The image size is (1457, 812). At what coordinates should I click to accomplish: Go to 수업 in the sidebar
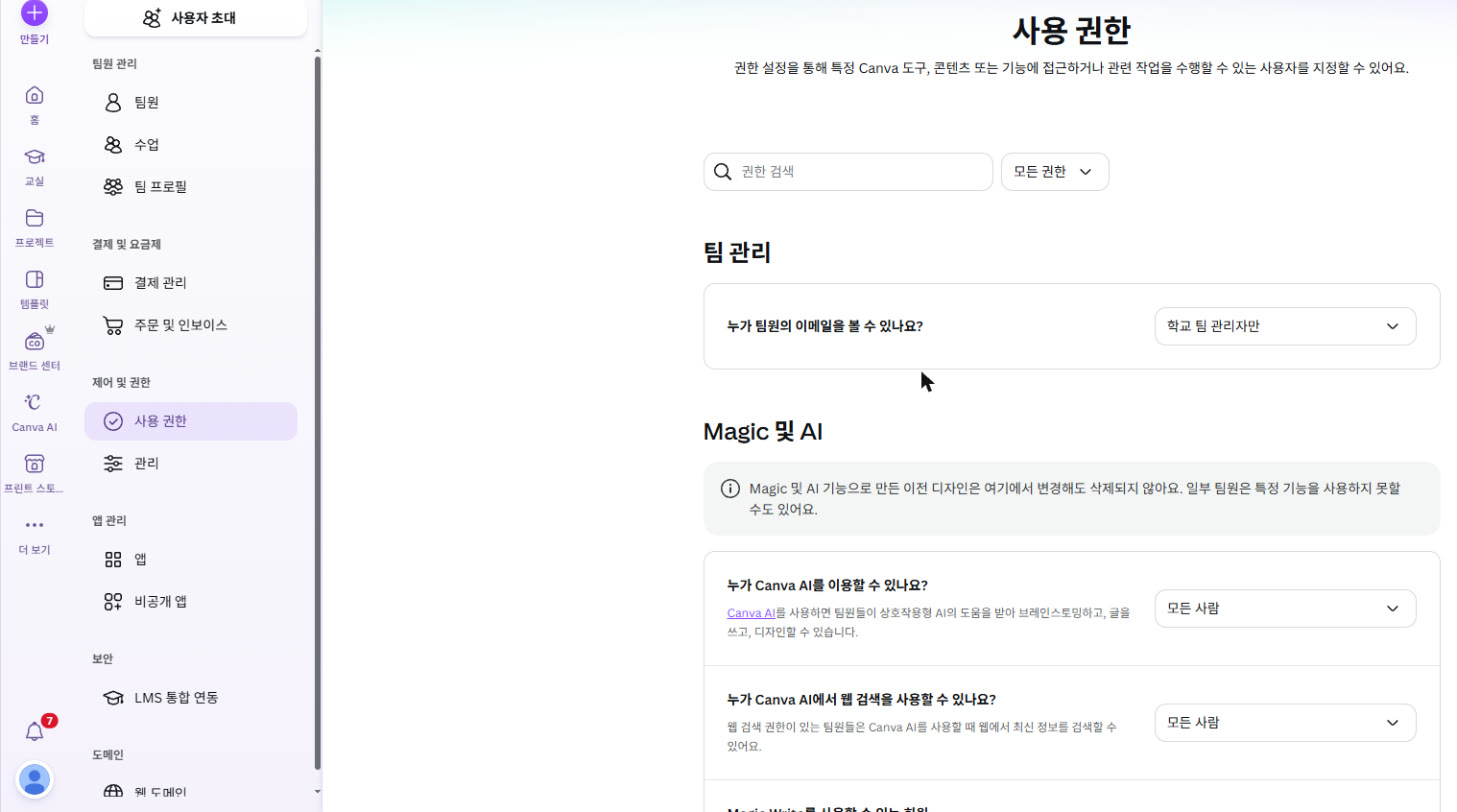coord(191,144)
